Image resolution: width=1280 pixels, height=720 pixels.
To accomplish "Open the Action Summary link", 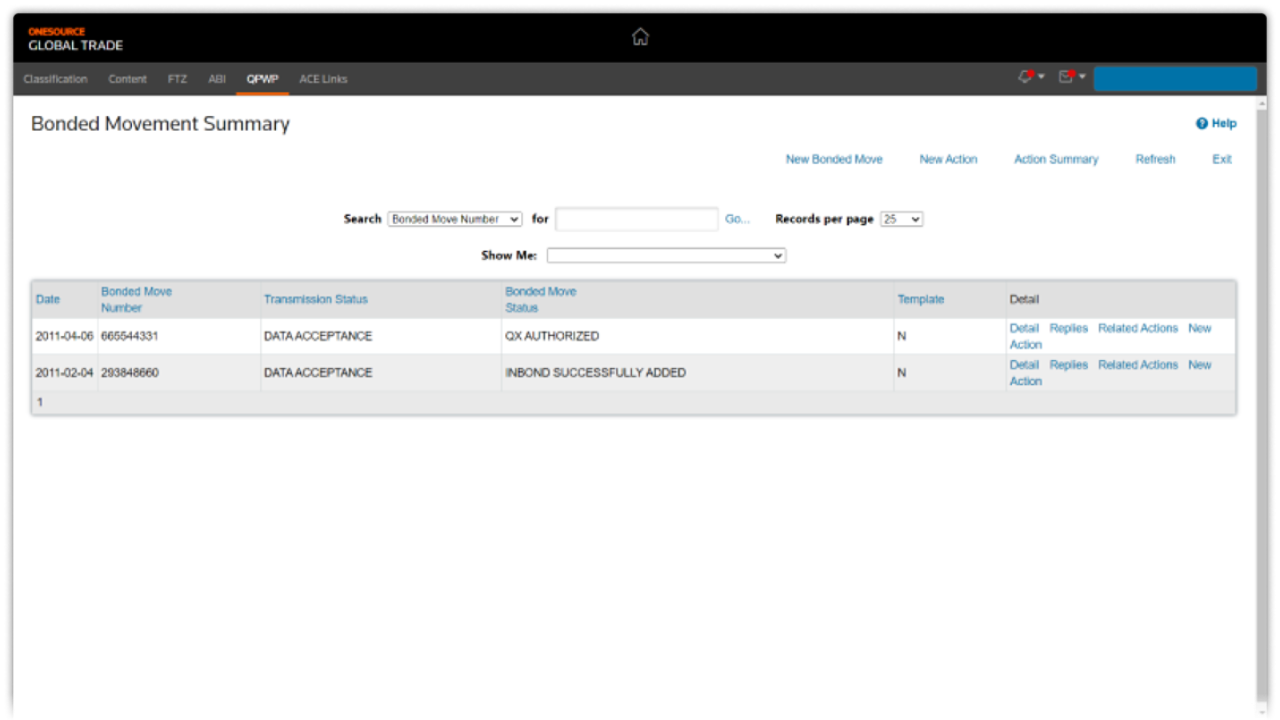I will [x=1056, y=159].
